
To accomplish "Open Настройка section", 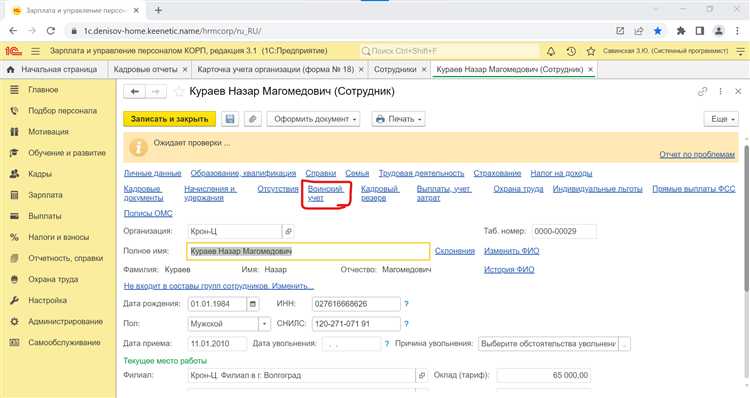I will pyautogui.click(x=47, y=300).
